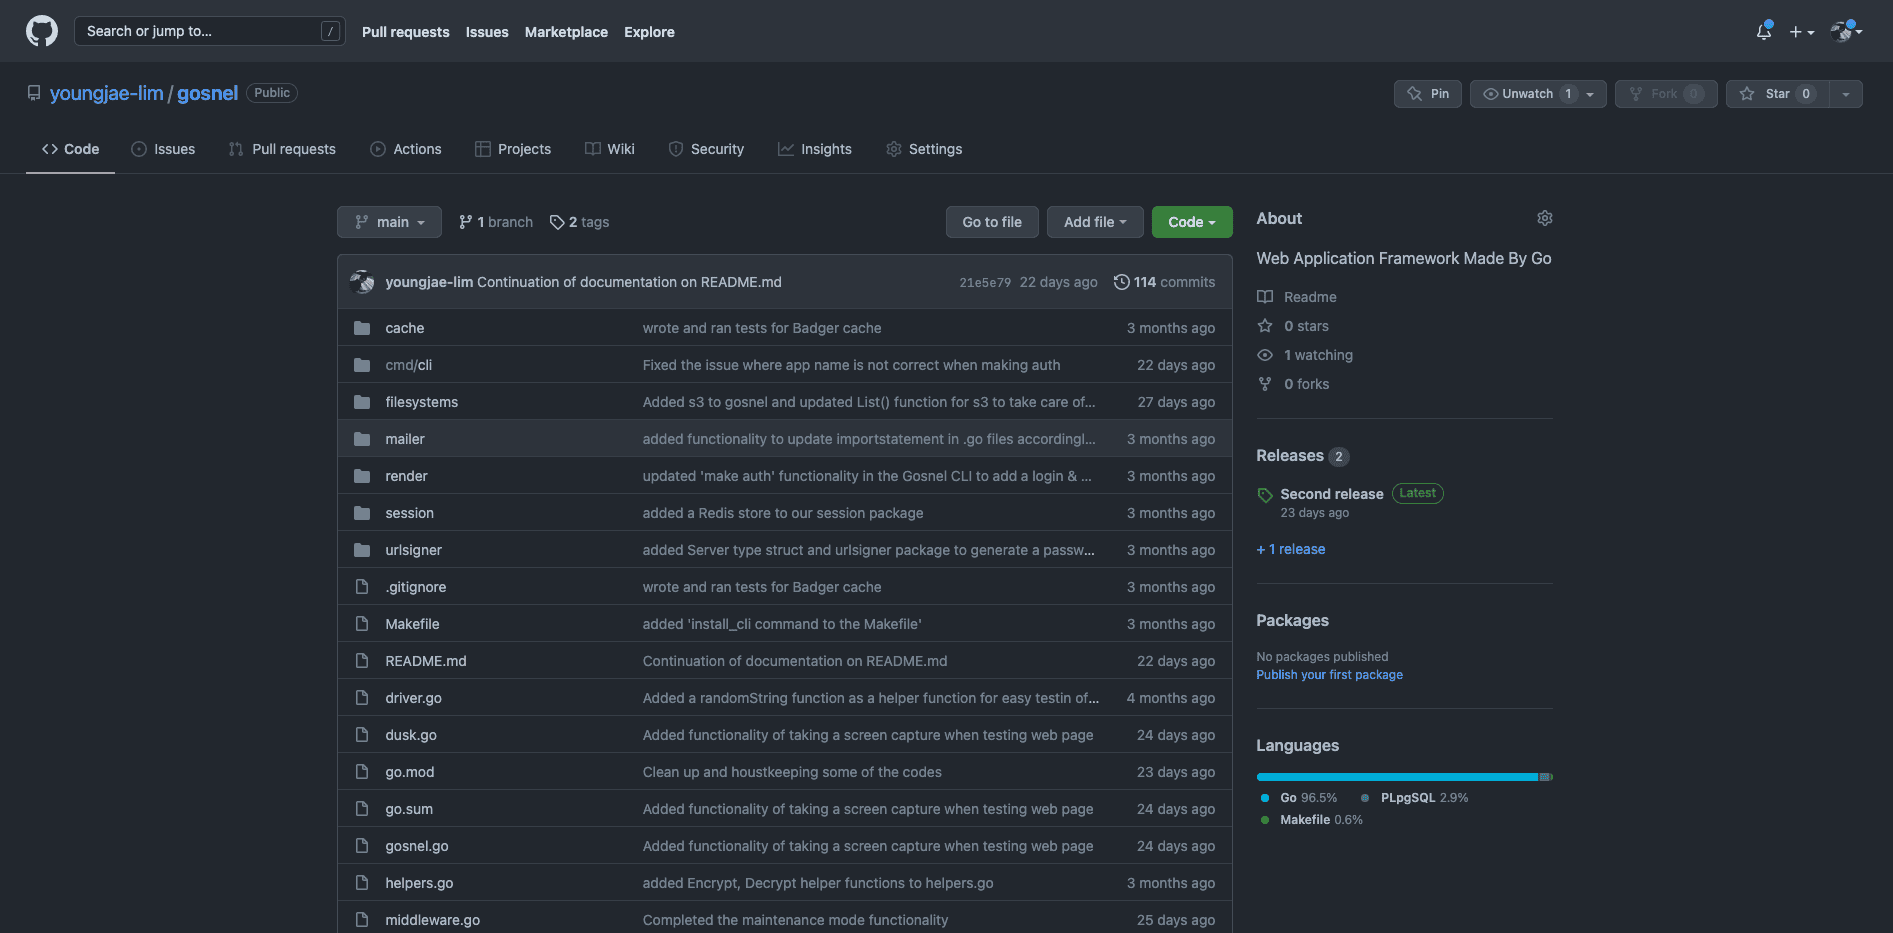Click the fork icon beside 0 forks

[1265, 384]
